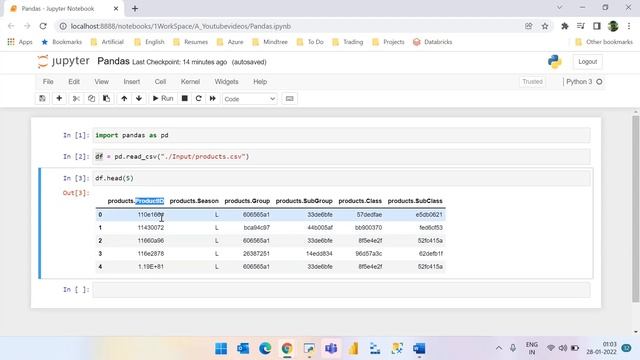Open Microsoft Edge from taskbar

tap(265, 349)
